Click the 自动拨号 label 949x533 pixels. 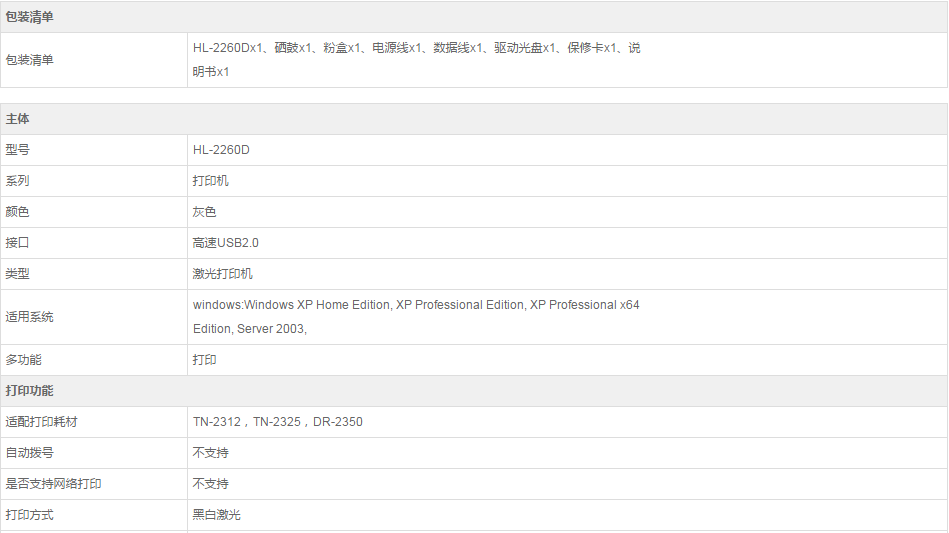30,453
